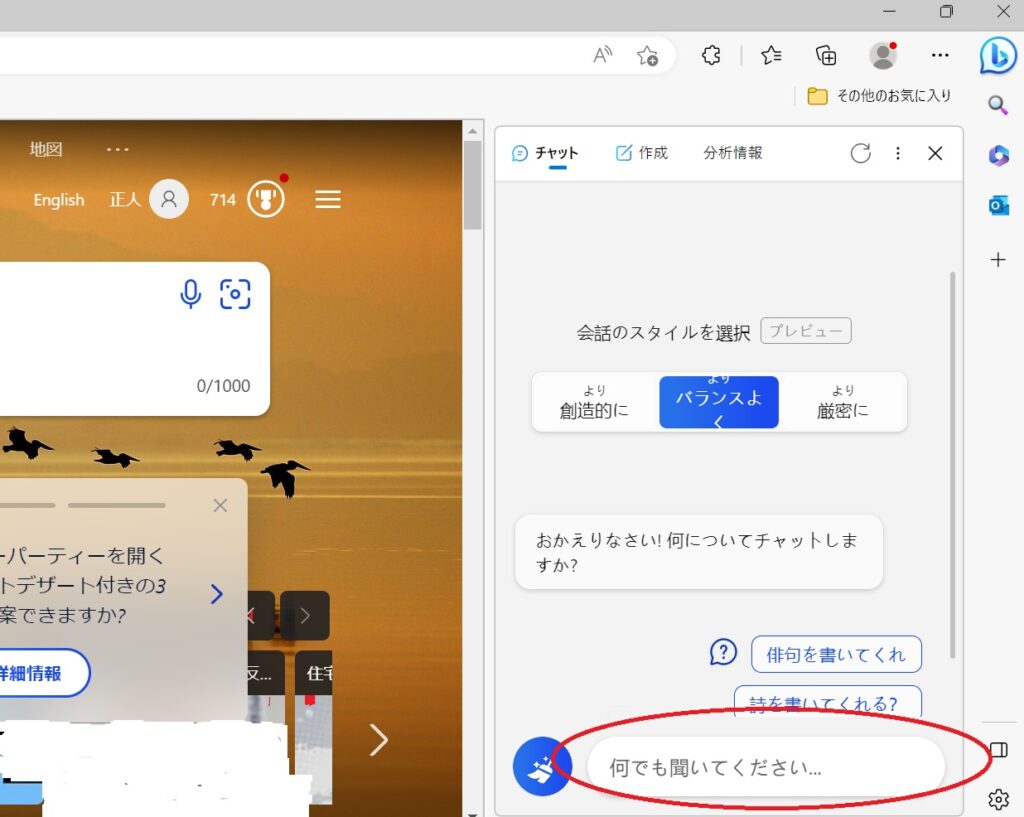Switch to the 分析情報 tab

(733, 152)
